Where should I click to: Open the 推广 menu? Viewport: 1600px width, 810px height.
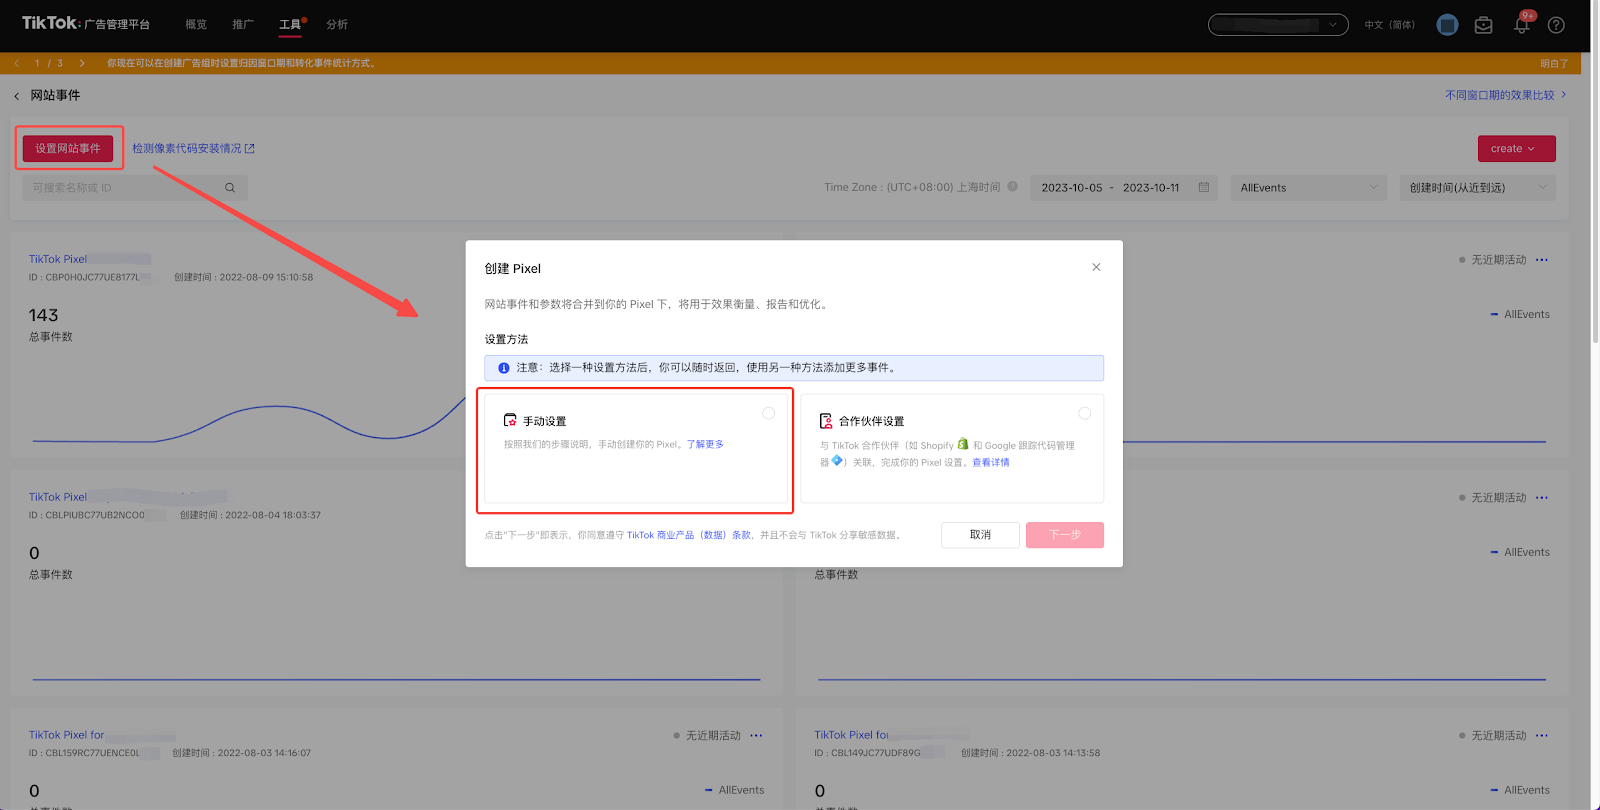point(243,24)
